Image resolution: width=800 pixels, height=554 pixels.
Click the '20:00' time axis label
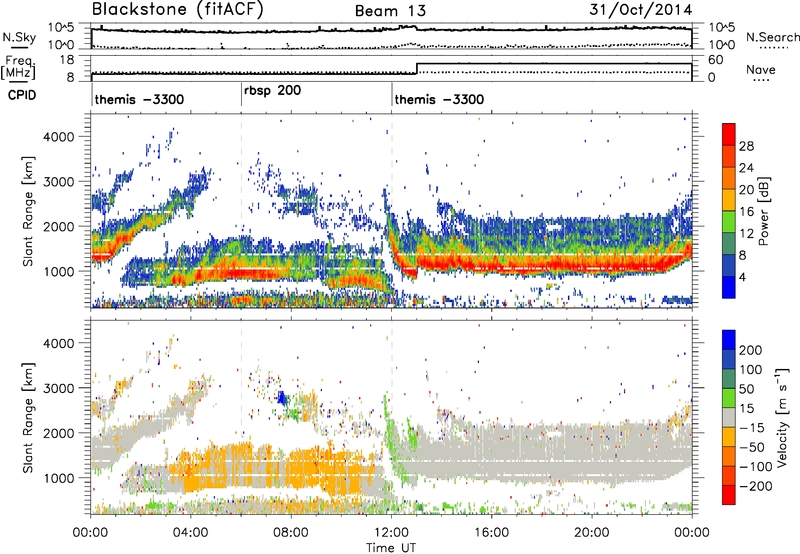(591, 533)
